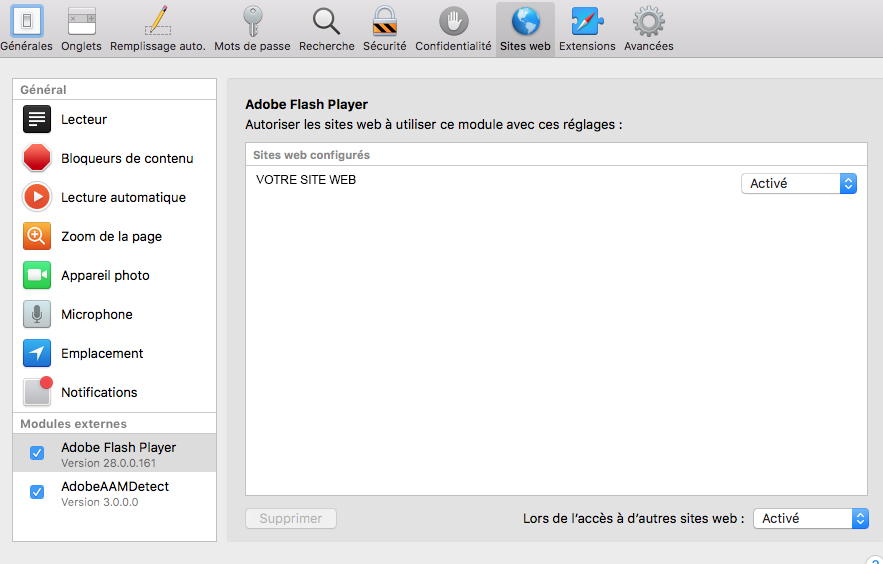This screenshot has height=564, width=883.
Task: Click the Notifications sidebar icon
Action: pyautogui.click(x=38, y=391)
